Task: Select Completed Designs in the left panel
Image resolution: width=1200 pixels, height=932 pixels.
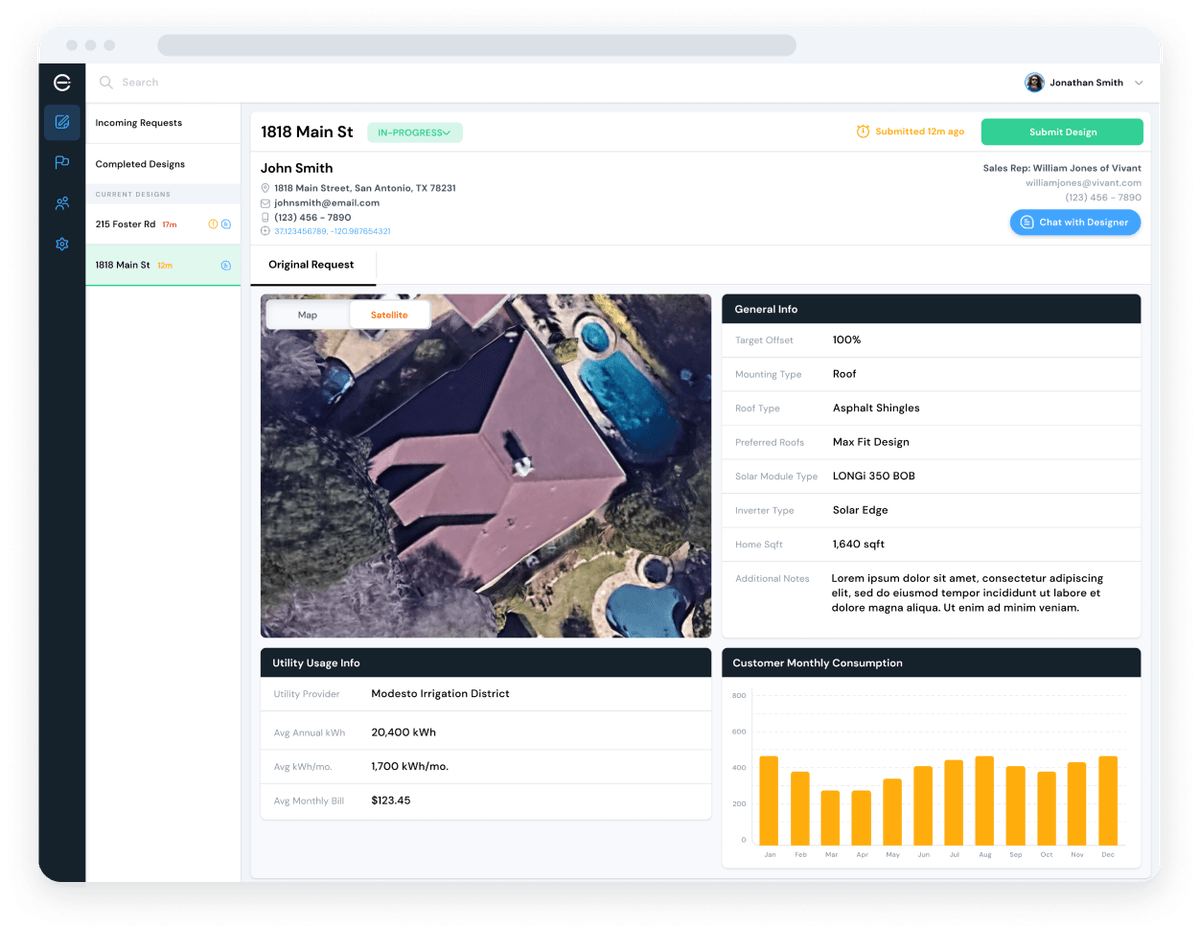Action: [x=141, y=163]
